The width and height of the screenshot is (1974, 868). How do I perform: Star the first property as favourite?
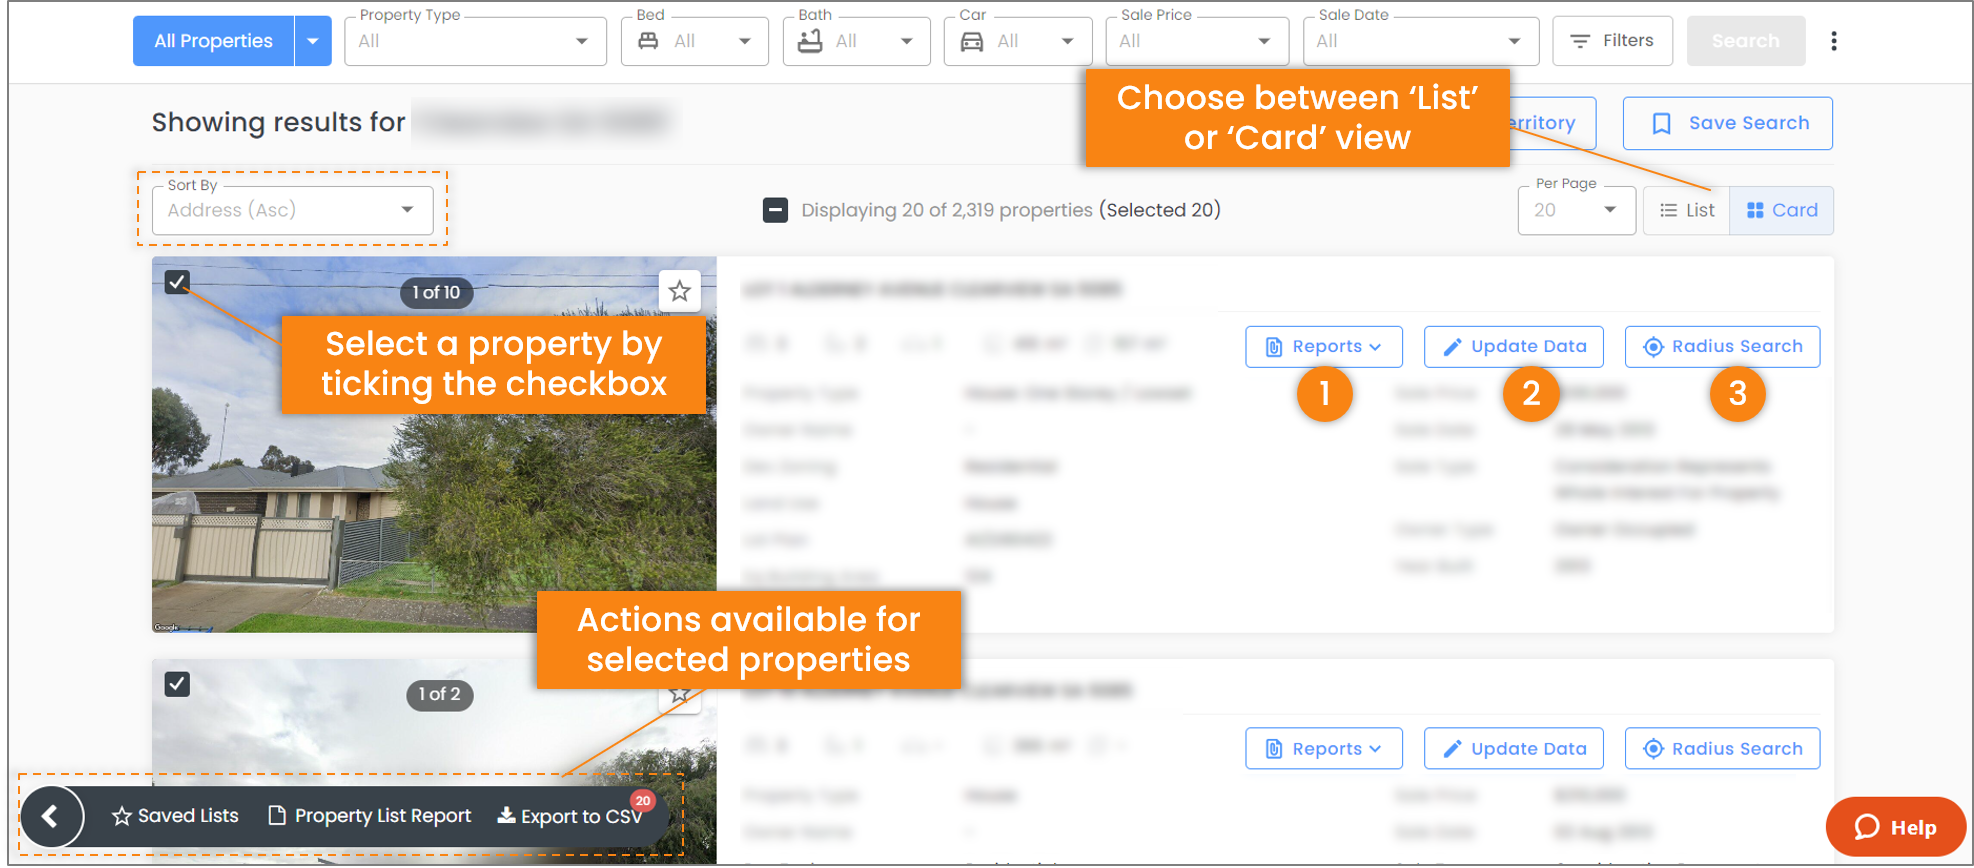680,291
